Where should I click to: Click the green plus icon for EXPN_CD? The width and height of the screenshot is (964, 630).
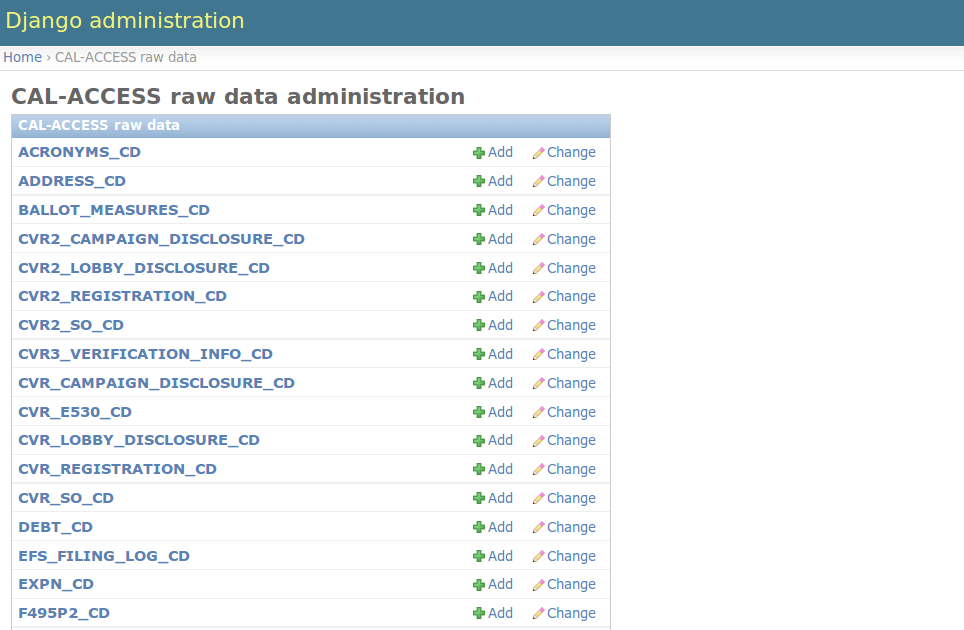point(479,585)
